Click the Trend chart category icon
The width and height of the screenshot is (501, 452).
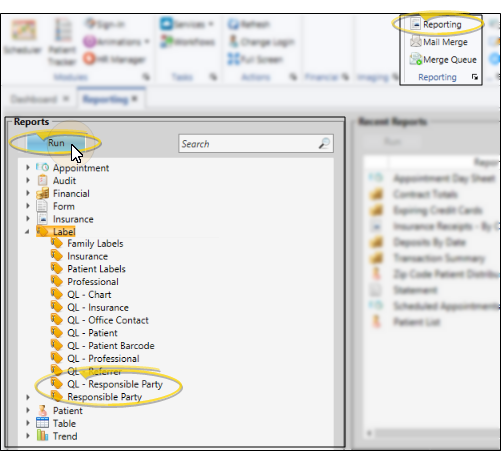42,436
